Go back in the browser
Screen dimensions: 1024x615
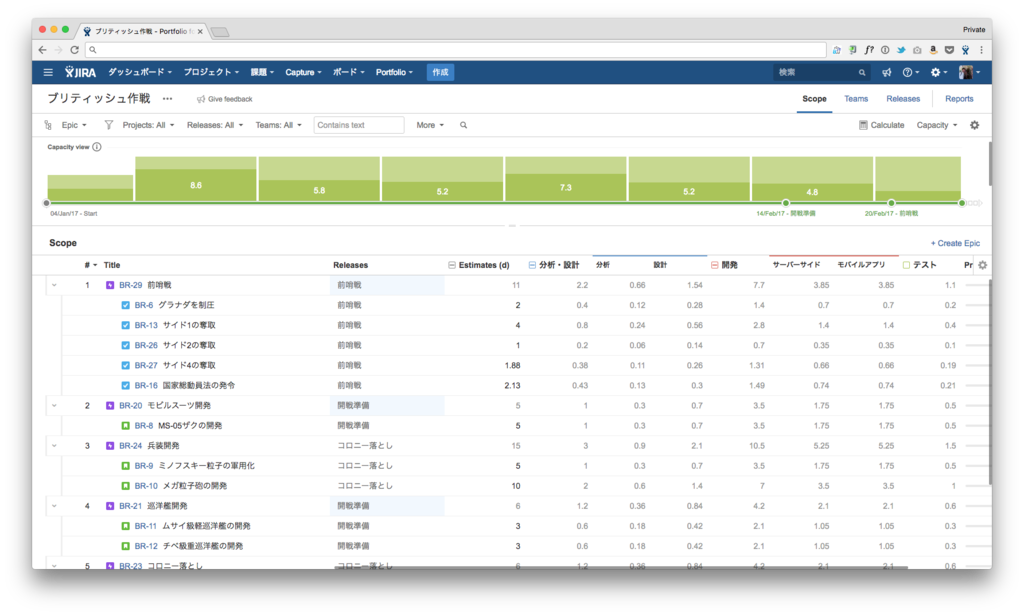(42, 50)
